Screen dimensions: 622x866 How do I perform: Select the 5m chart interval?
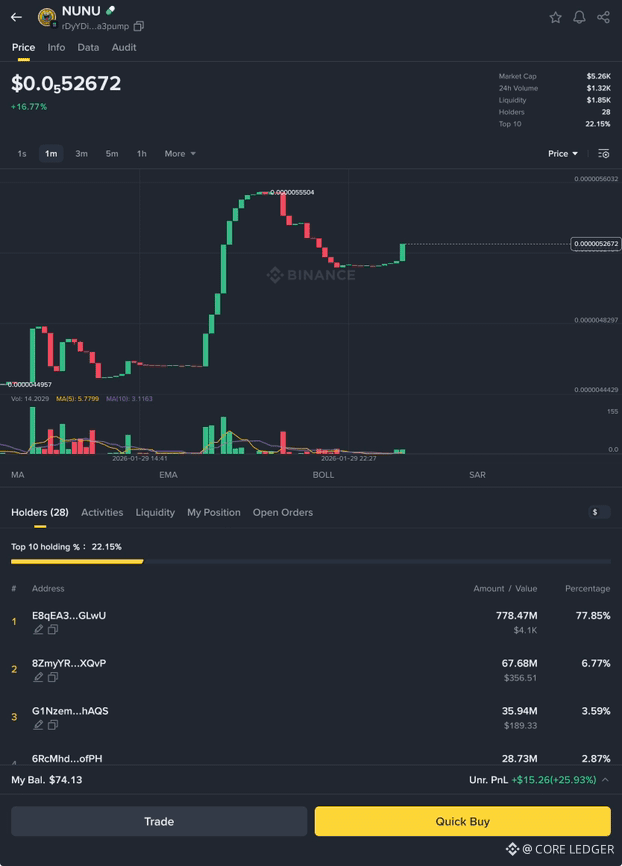click(112, 154)
